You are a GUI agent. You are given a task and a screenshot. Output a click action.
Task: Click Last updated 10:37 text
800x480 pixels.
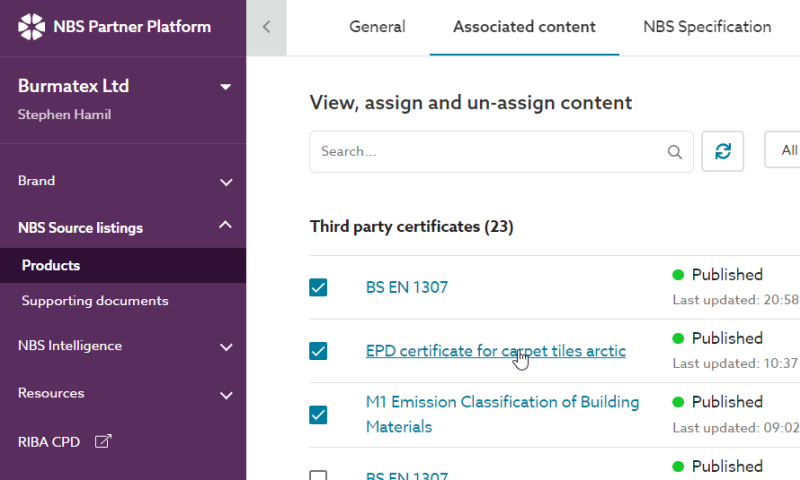[736, 363]
